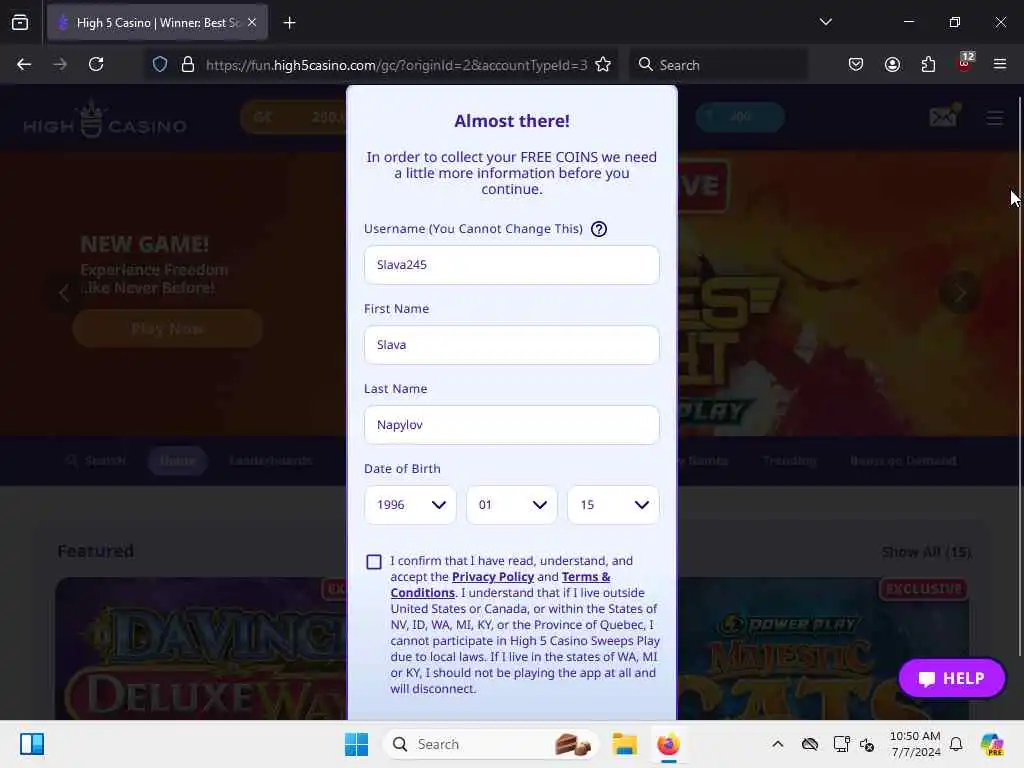Open the Firefox View icon

20,22
